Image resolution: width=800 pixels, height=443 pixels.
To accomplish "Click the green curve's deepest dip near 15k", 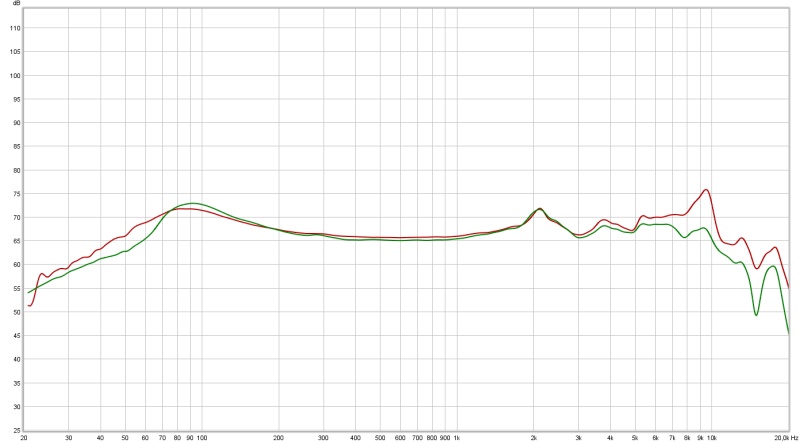I will click(756, 315).
